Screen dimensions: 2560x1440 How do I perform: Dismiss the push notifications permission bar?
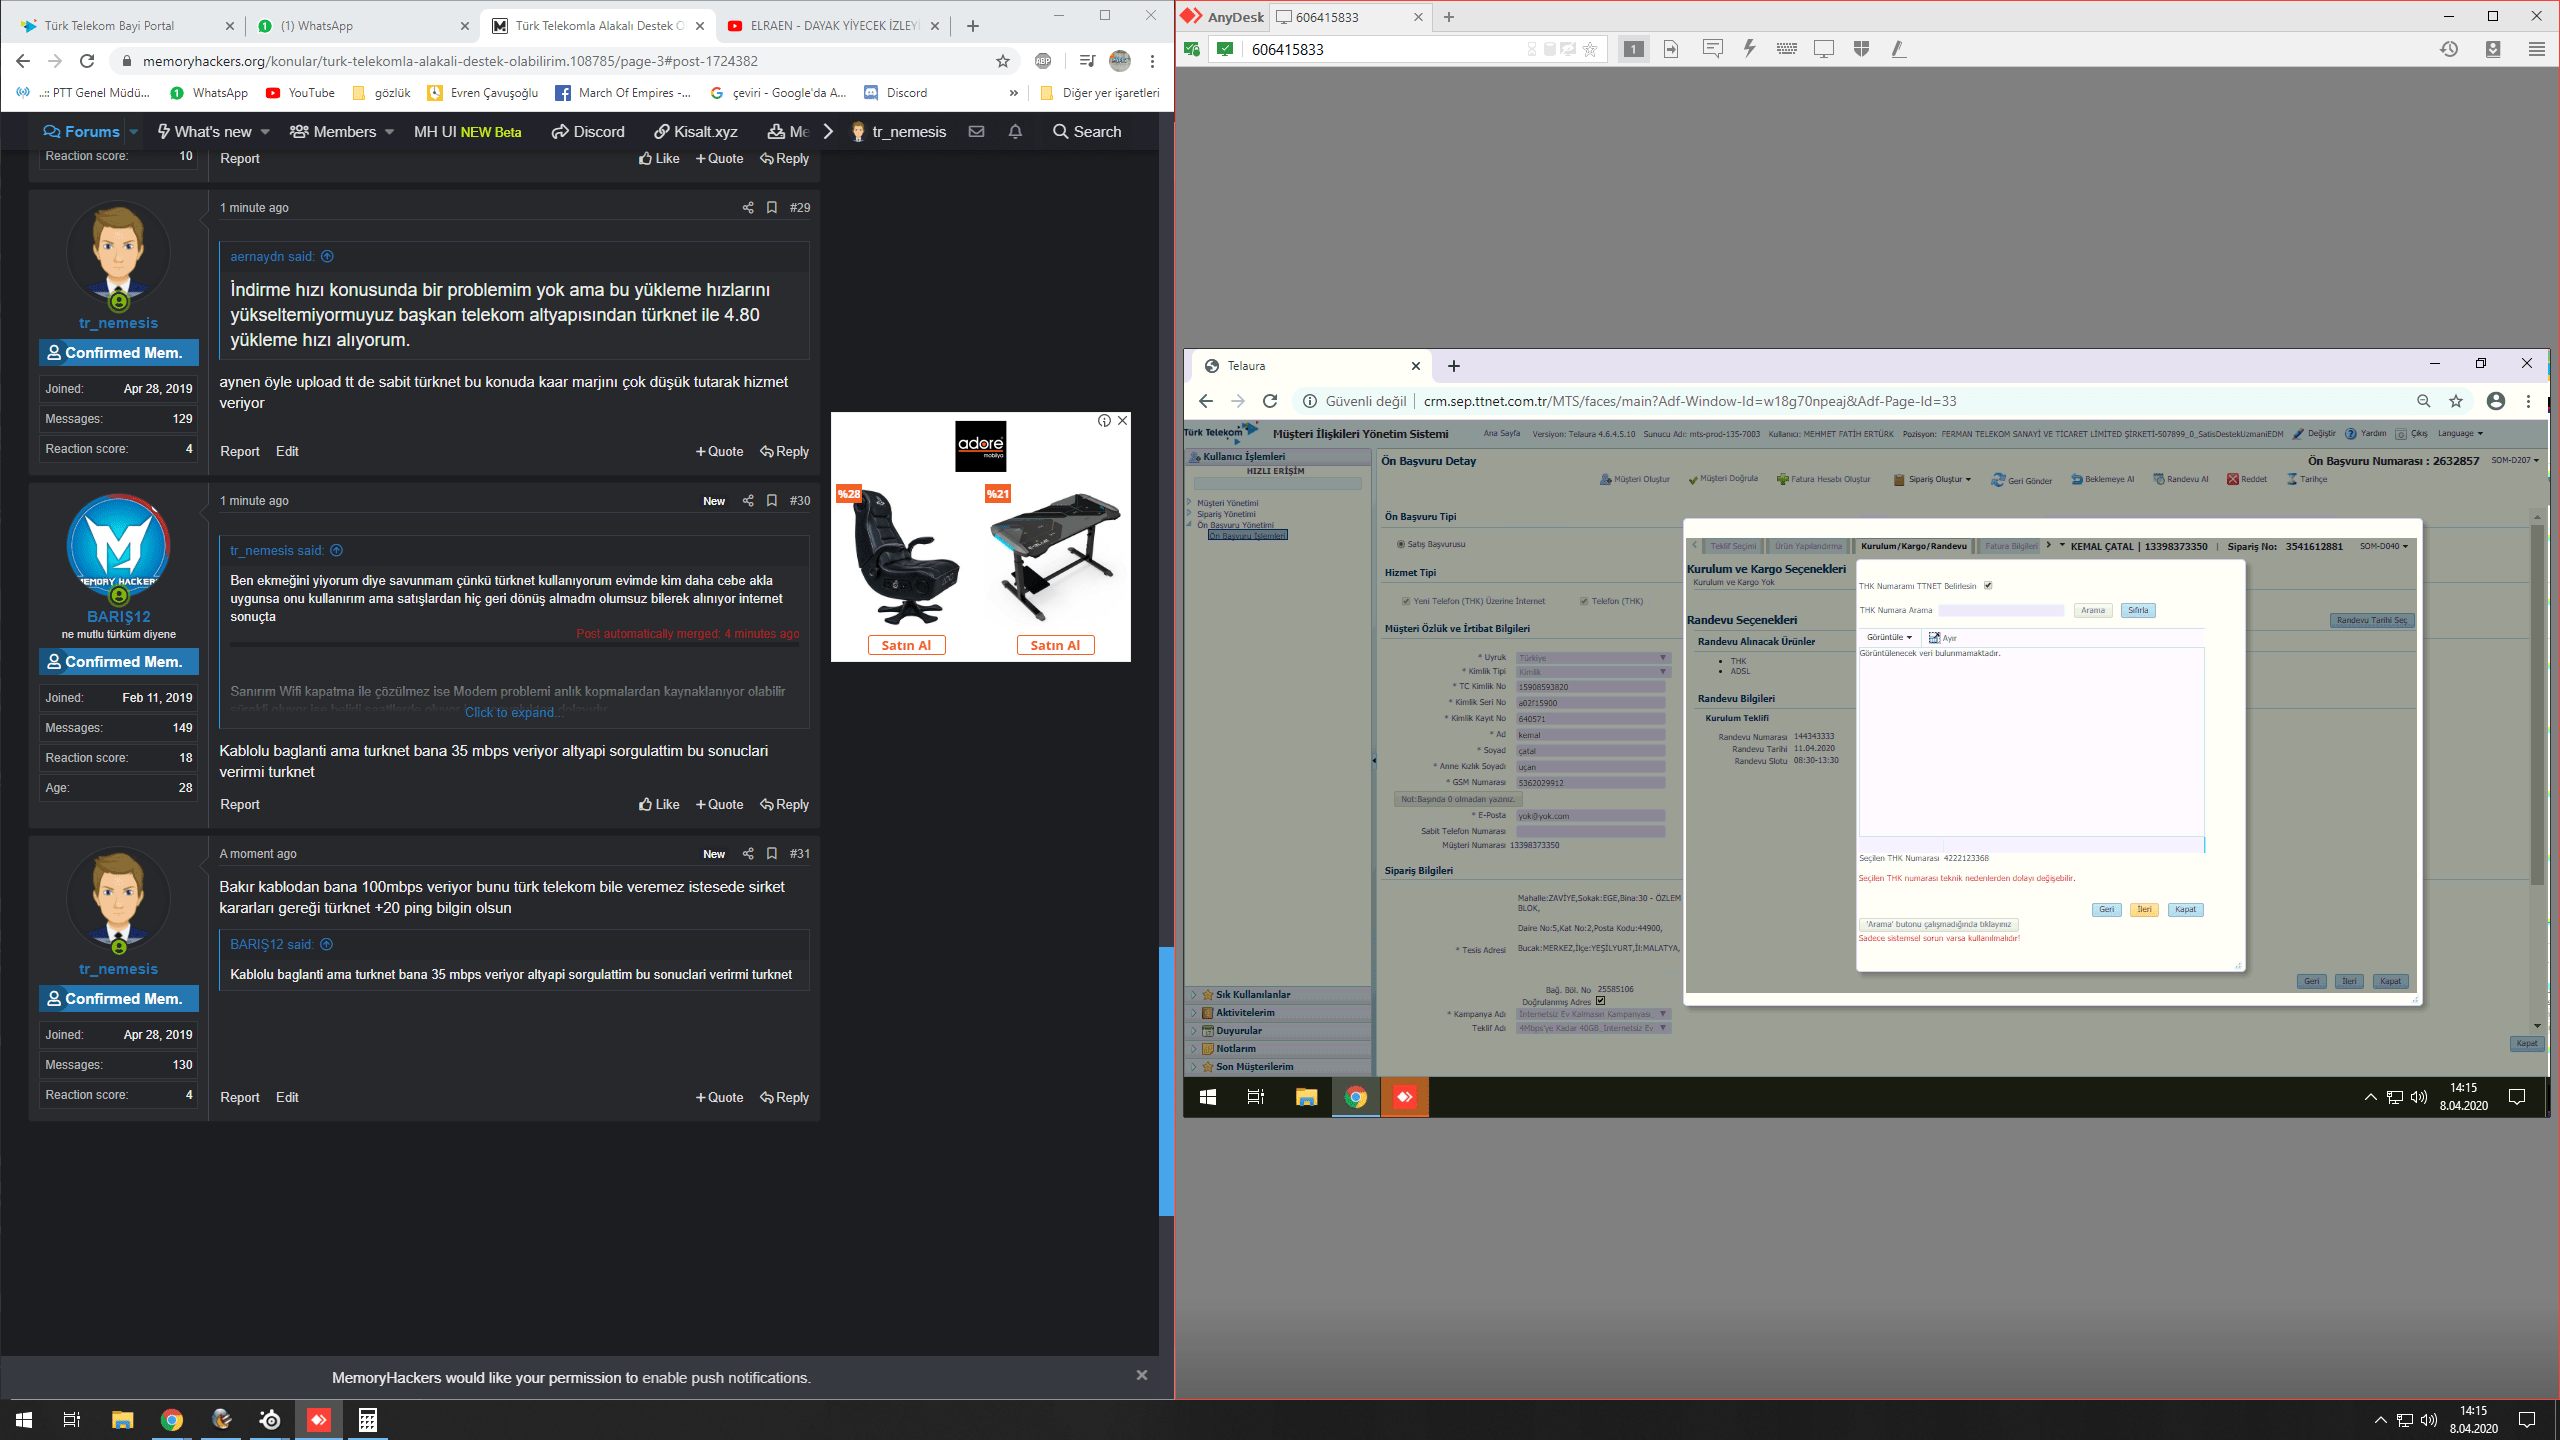1142,1376
